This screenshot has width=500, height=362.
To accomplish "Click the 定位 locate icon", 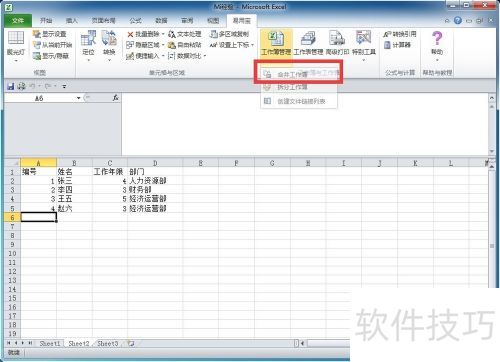I will point(88,38).
